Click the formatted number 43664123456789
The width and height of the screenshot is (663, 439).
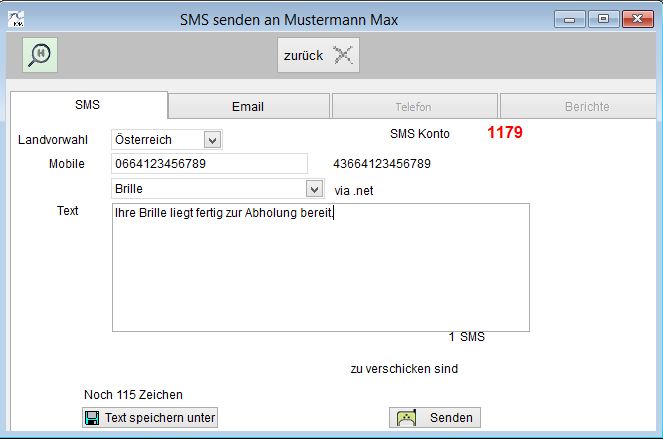click(x=382, y=164)
